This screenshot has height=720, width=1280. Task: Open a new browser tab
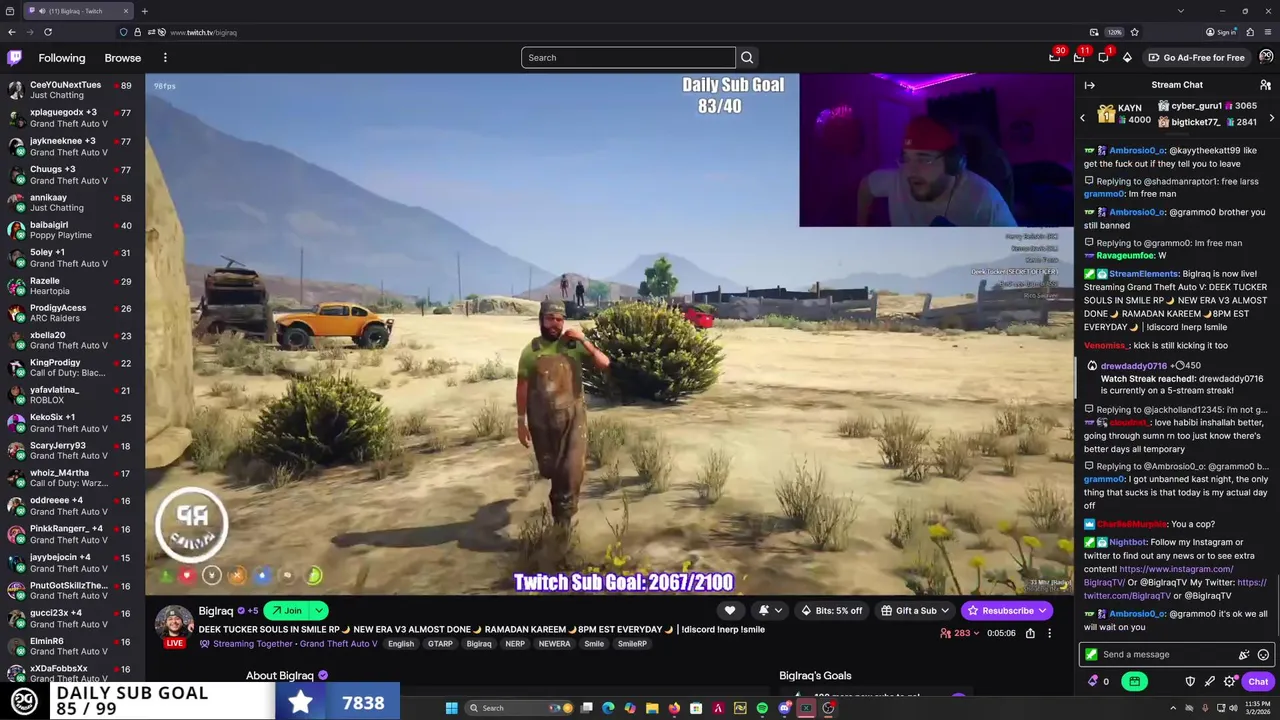pos(144,11)
